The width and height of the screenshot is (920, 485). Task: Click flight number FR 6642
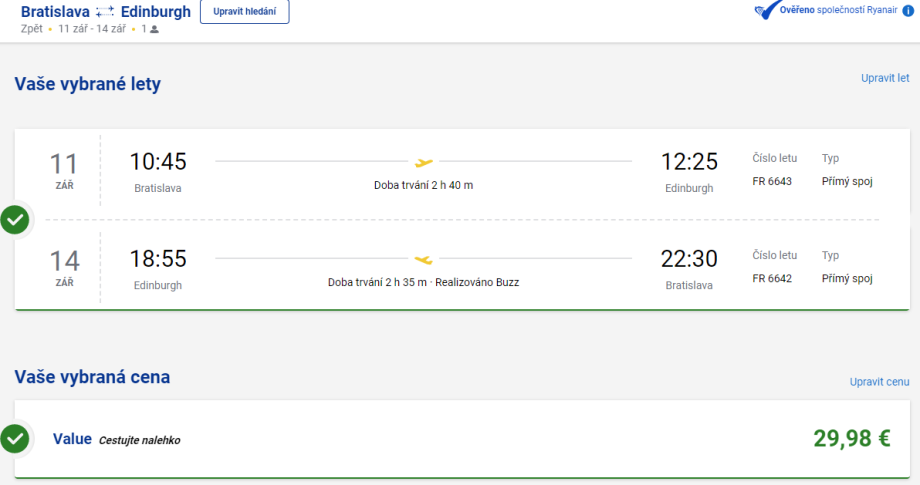point(772,278)
